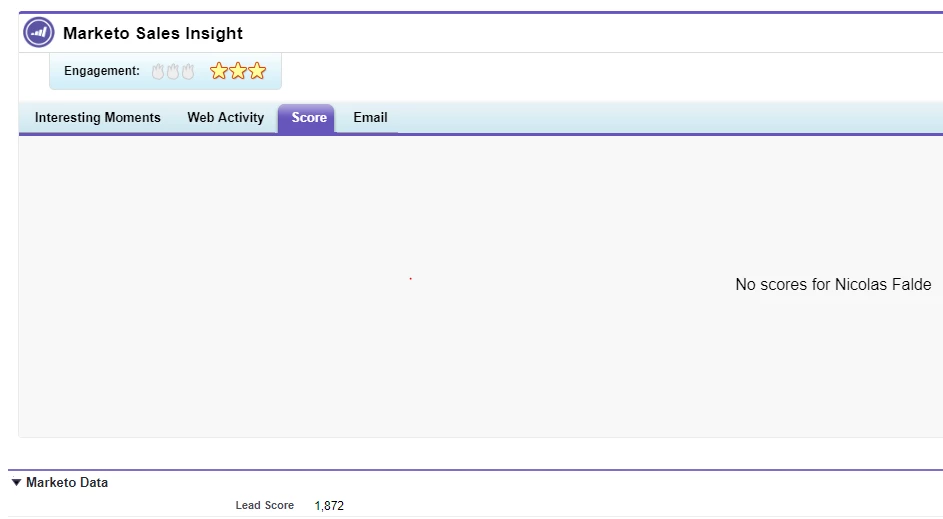Open the Interesting Moments tab
Screen dimensions: 943x519
pyautogui.click(x=97, y=118)
